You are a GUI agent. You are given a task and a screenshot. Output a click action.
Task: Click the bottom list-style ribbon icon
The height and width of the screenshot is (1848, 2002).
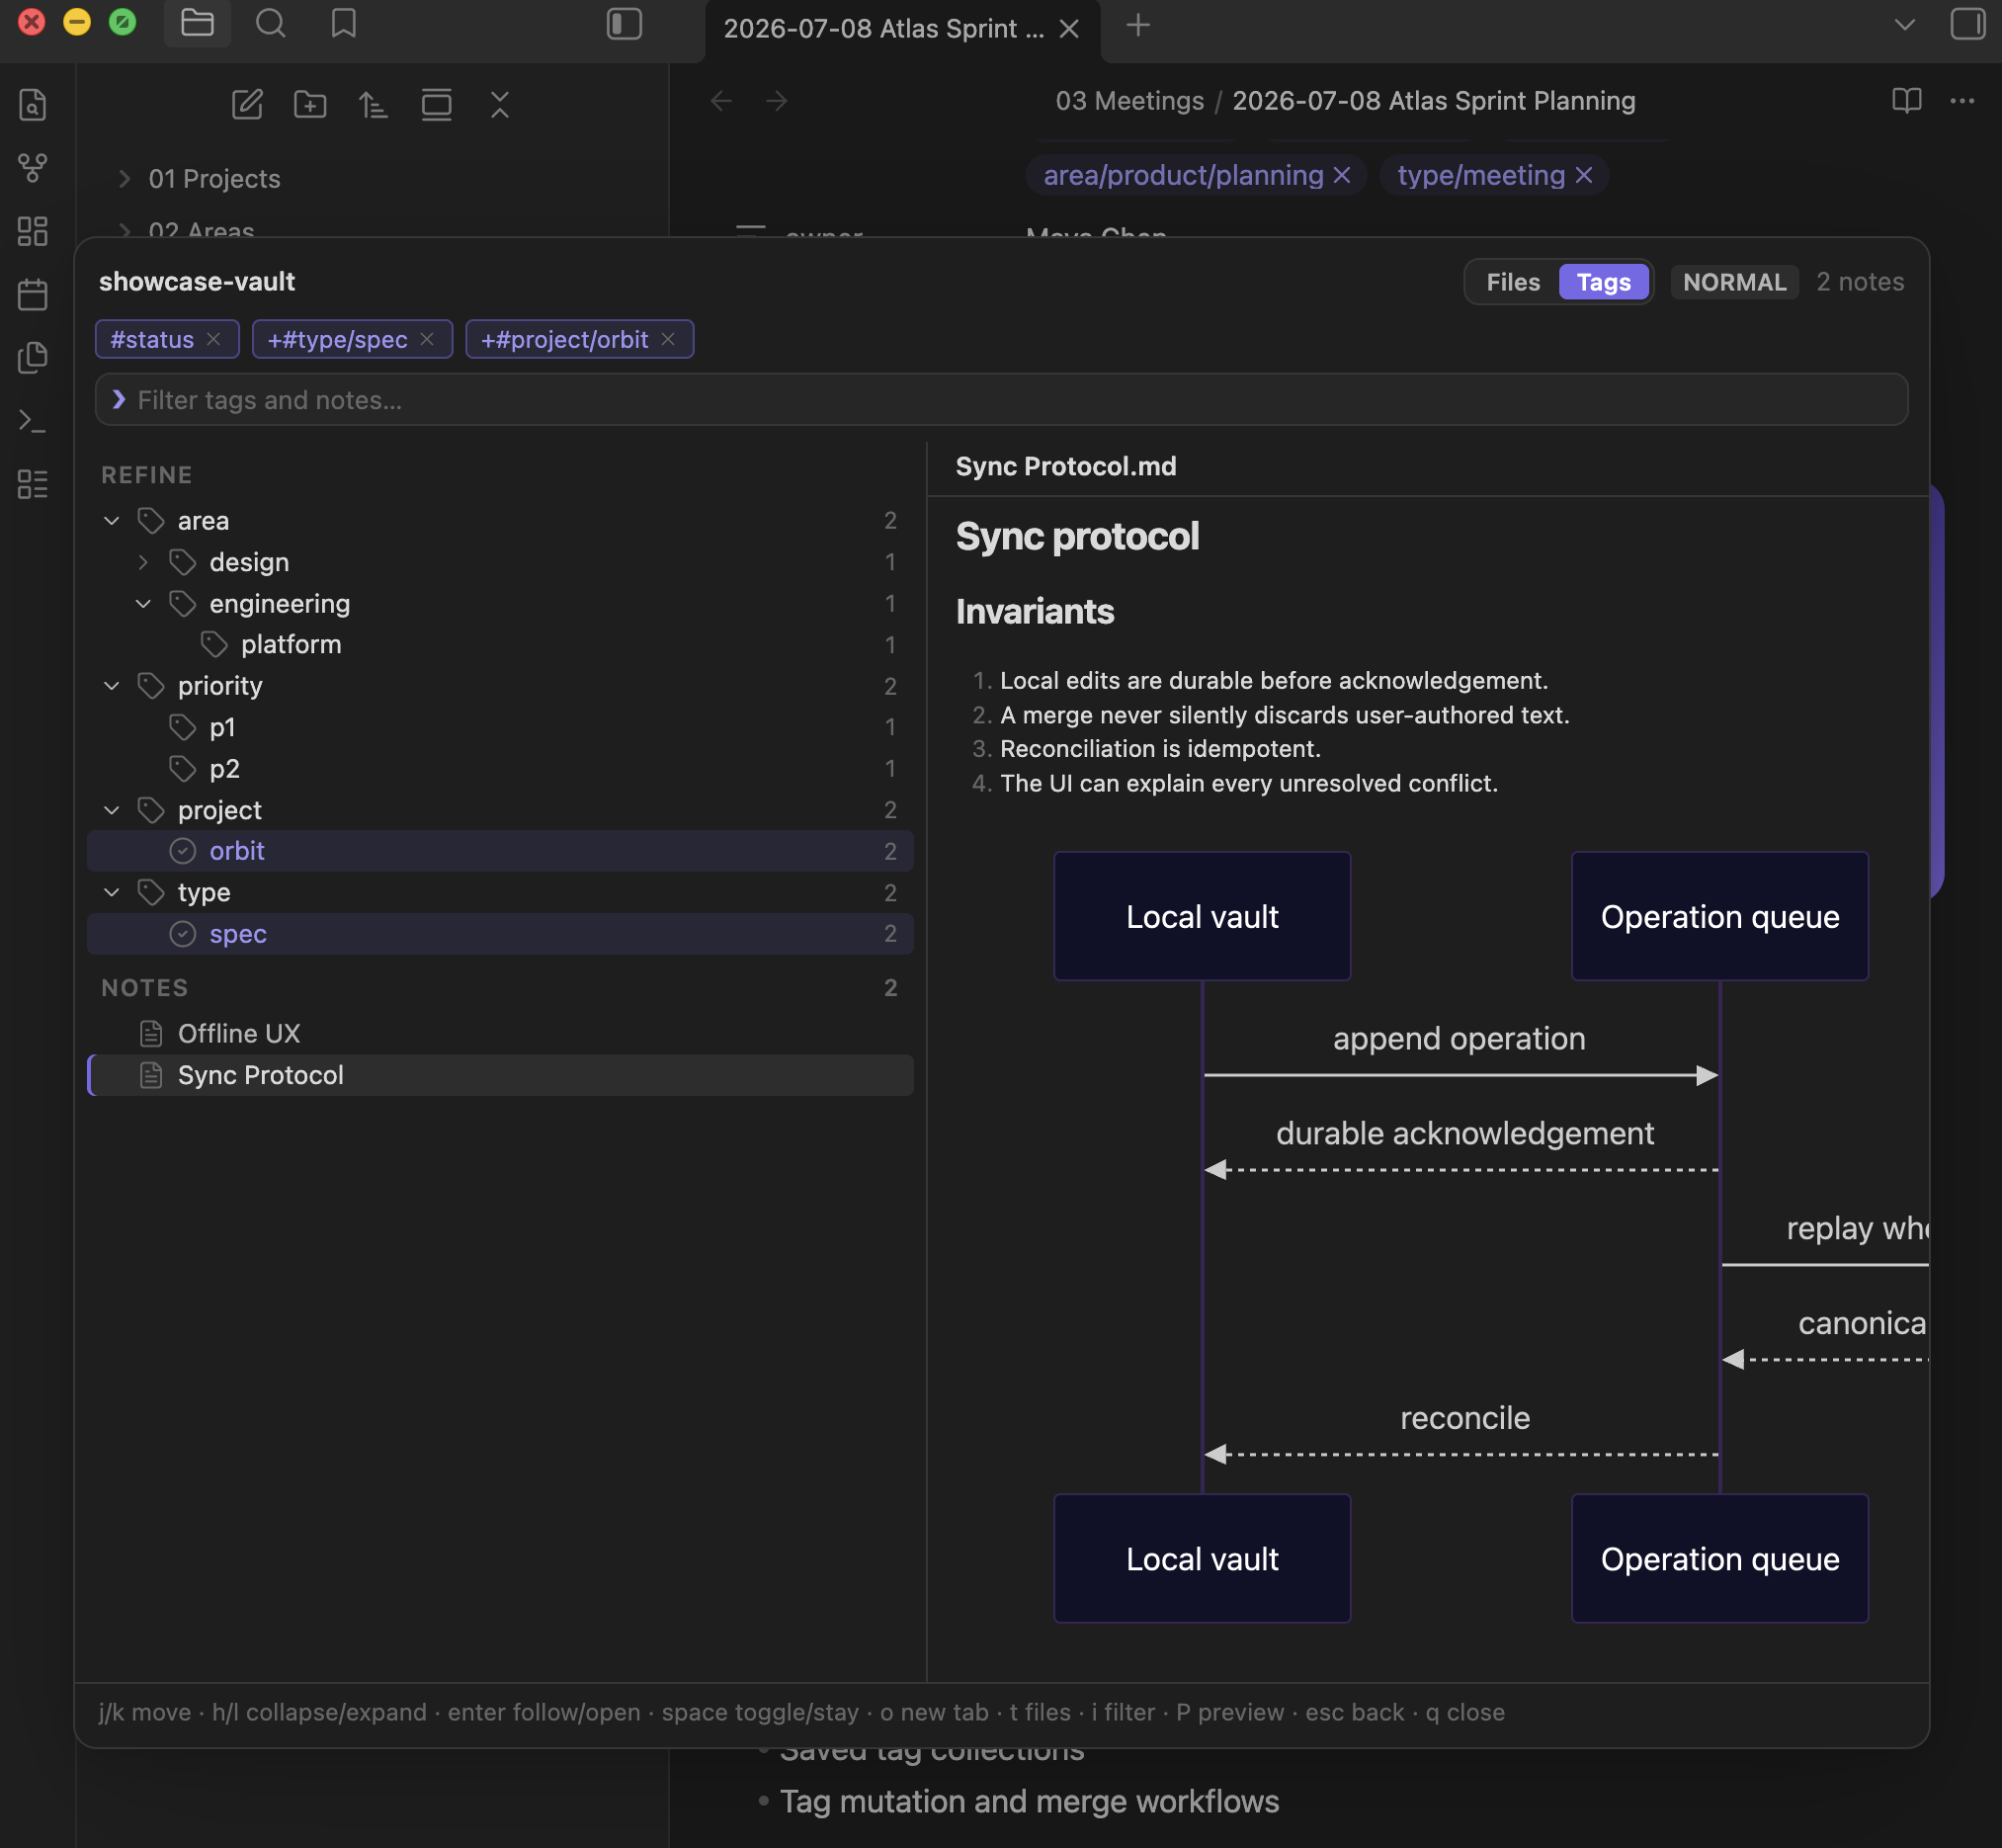pyautogui.click(x=32, y=484)
